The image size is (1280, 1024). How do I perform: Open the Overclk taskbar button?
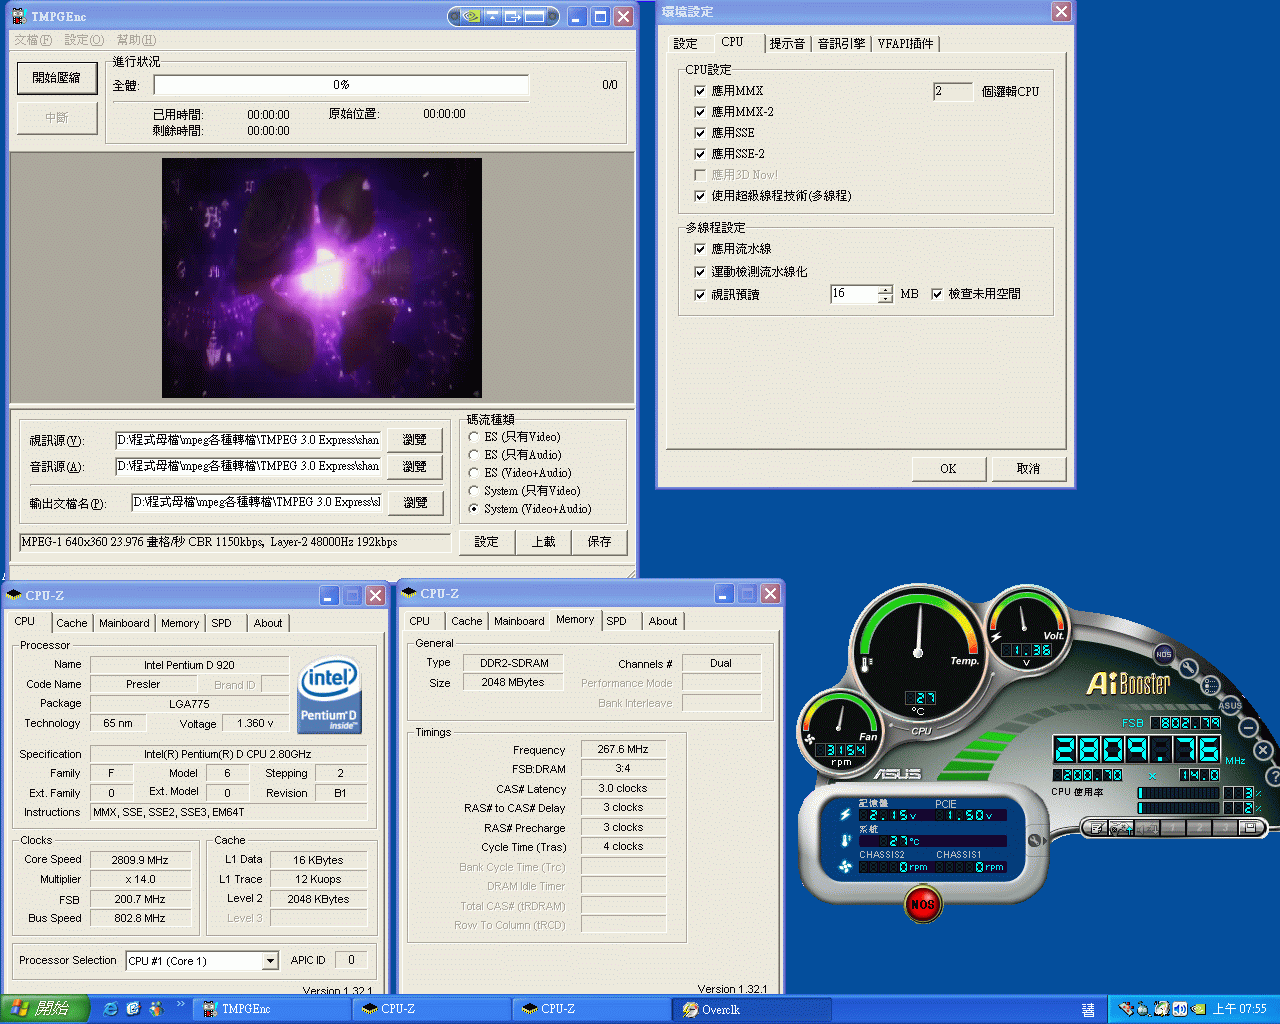click(x=751, y=1009)
